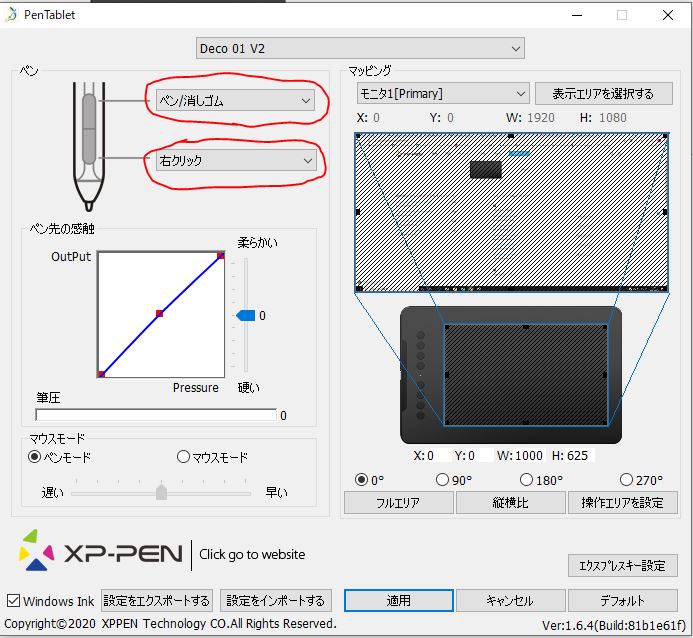Open エクスプレスキー設定
Screen dimensions: 693x638
[x=623, y=566]
